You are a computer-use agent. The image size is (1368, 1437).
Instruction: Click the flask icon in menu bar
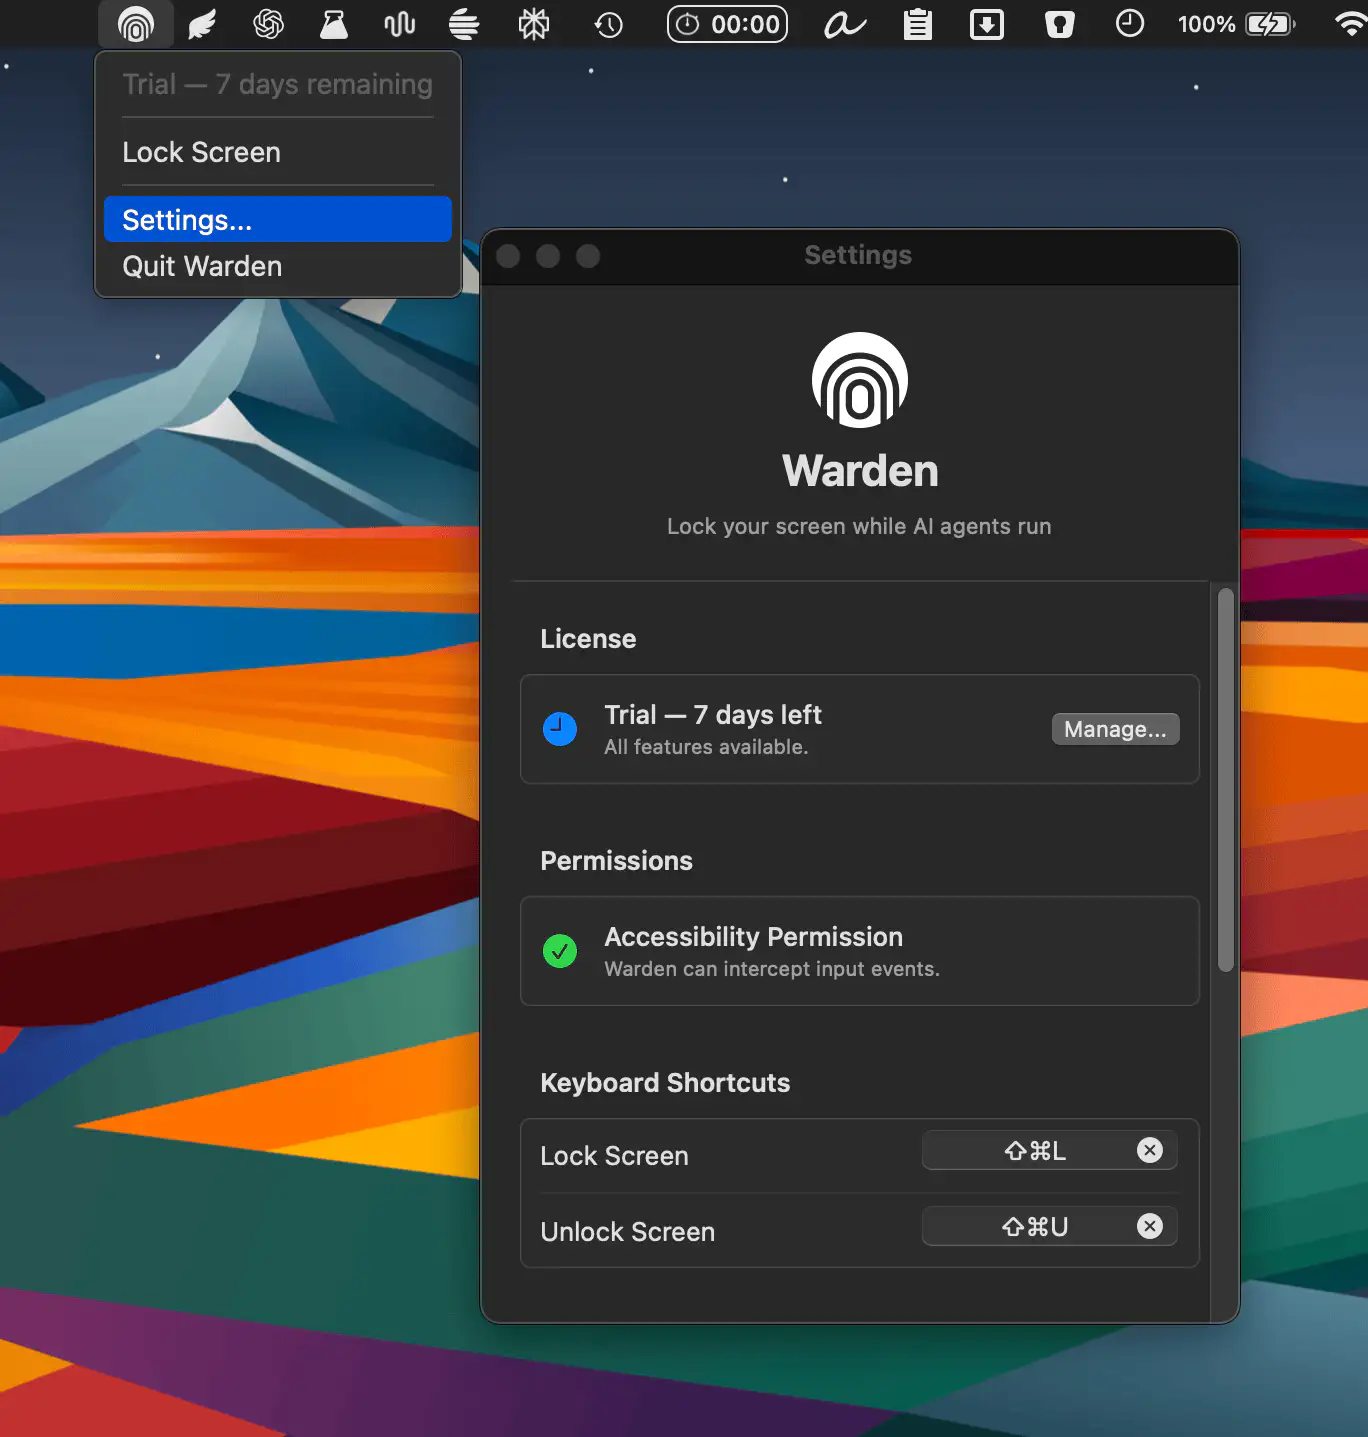333,24
